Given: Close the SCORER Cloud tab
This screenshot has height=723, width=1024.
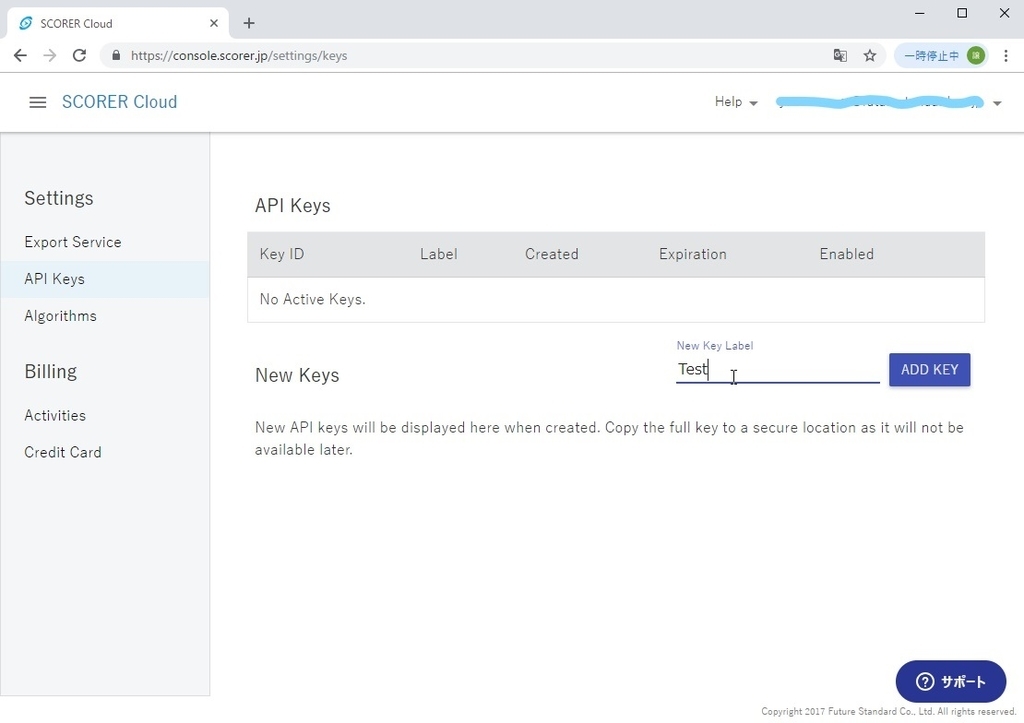Looking at the screenshot, I should tap(214, 24).
